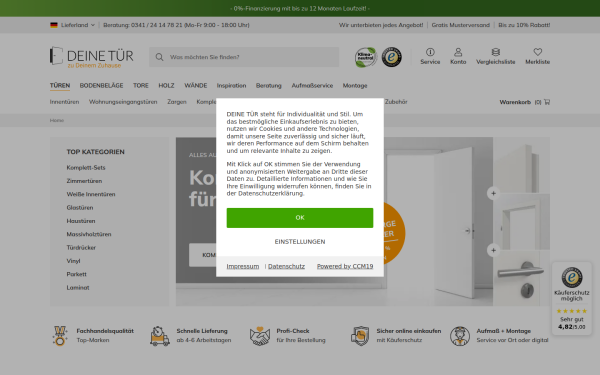Click the Sicher online einkaufen shield icon
The image size is (600, 375).
[x=360, y=336]
